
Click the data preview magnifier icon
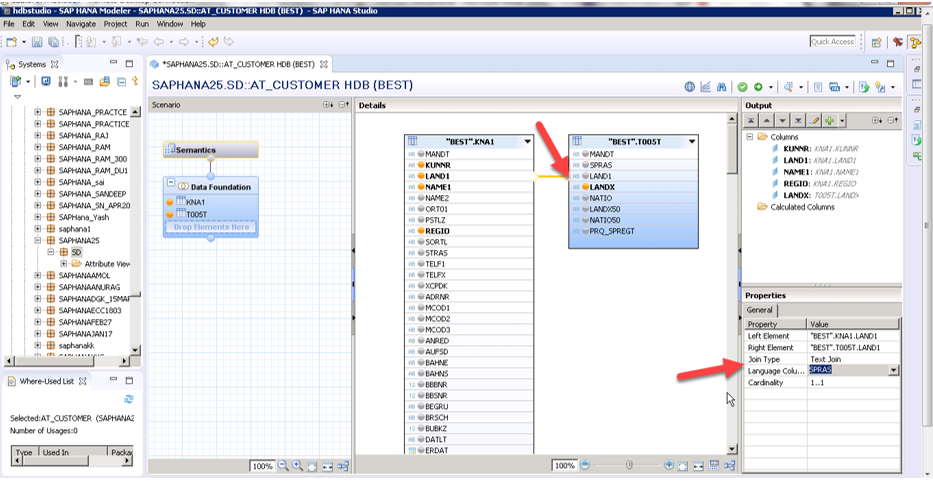[x=788, y=87]
